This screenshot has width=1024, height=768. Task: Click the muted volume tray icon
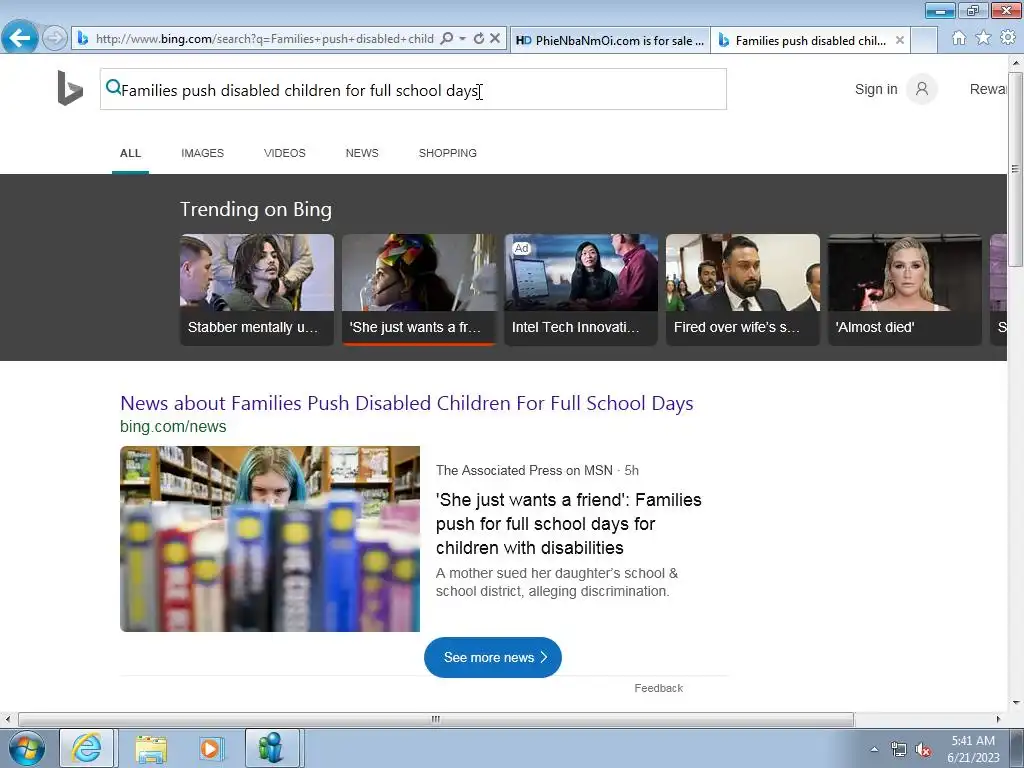click(x=923, y=750)
